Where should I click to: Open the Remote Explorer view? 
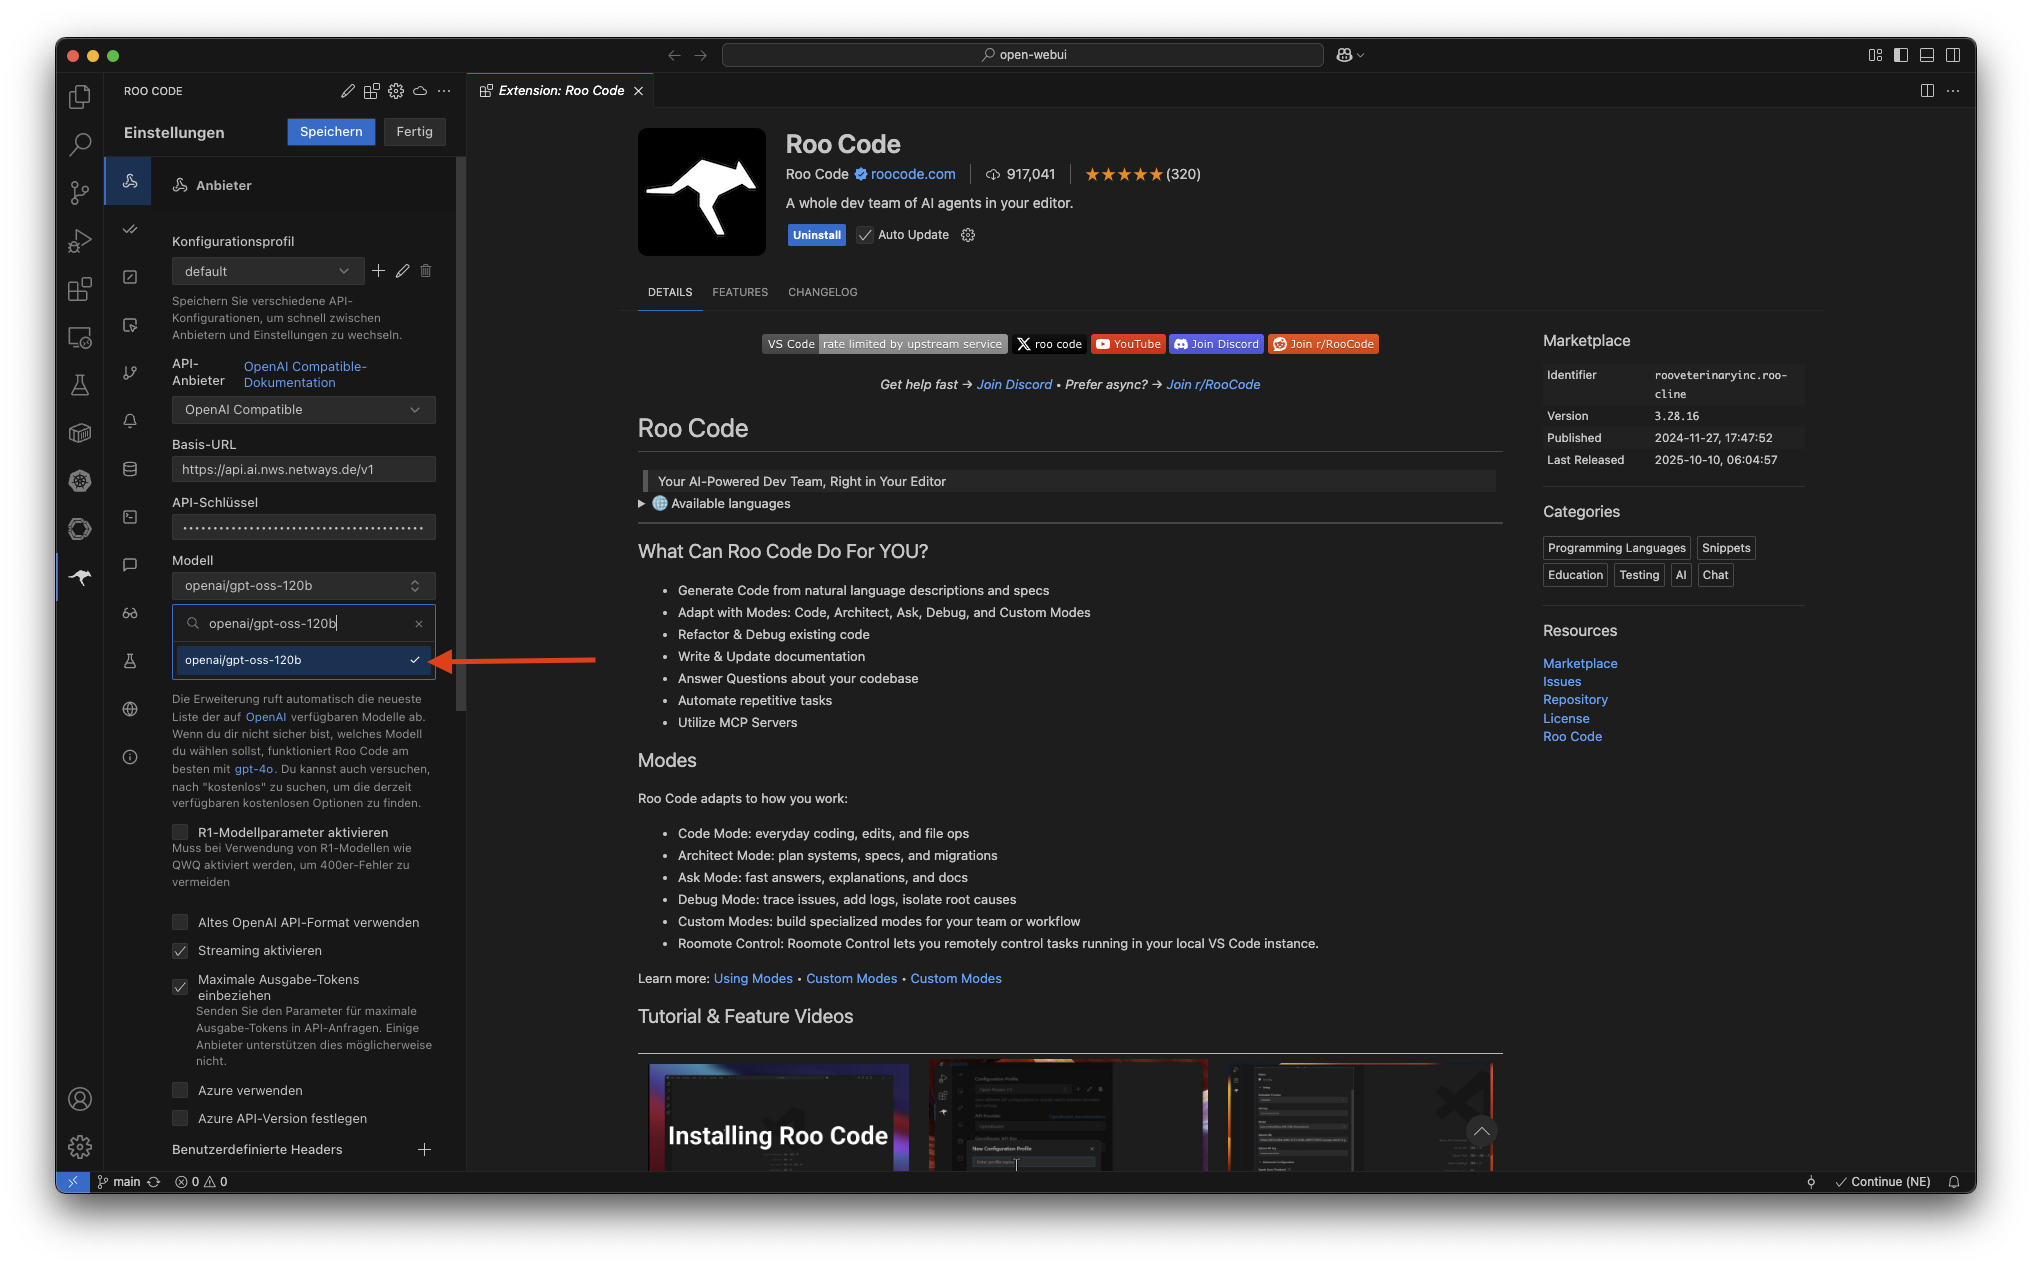click(x=80, y=338)
